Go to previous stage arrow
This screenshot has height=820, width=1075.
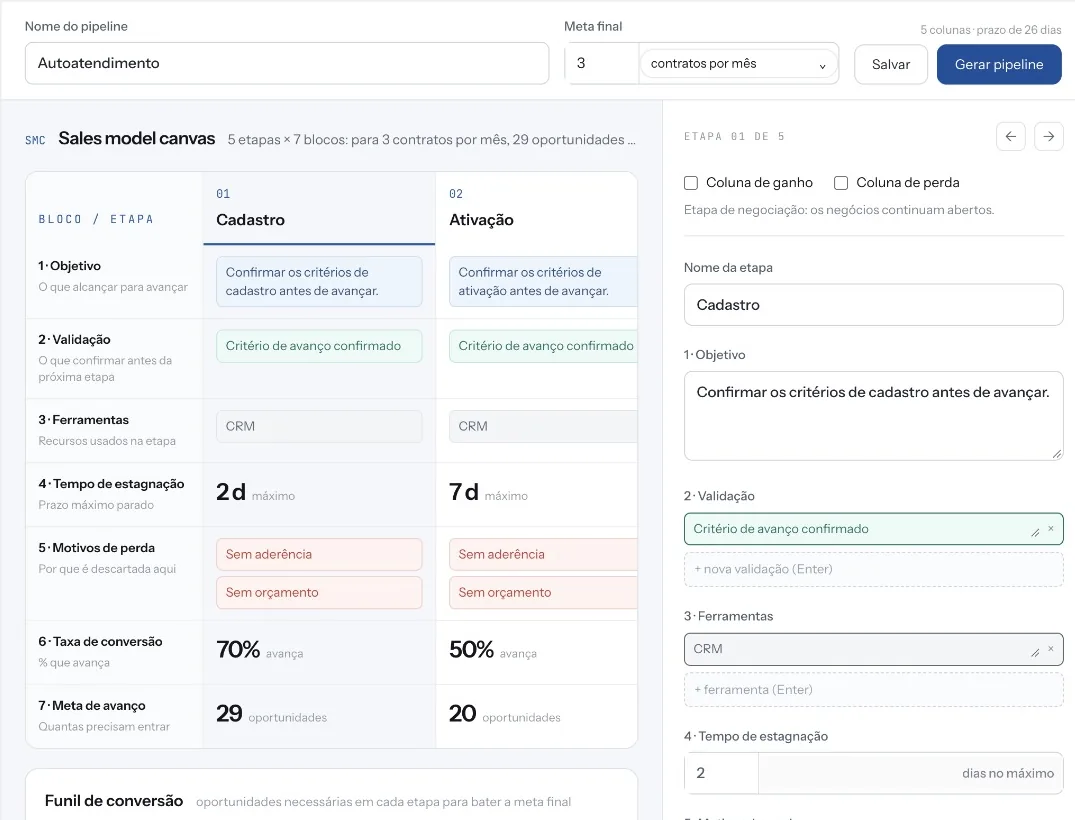1011,136
